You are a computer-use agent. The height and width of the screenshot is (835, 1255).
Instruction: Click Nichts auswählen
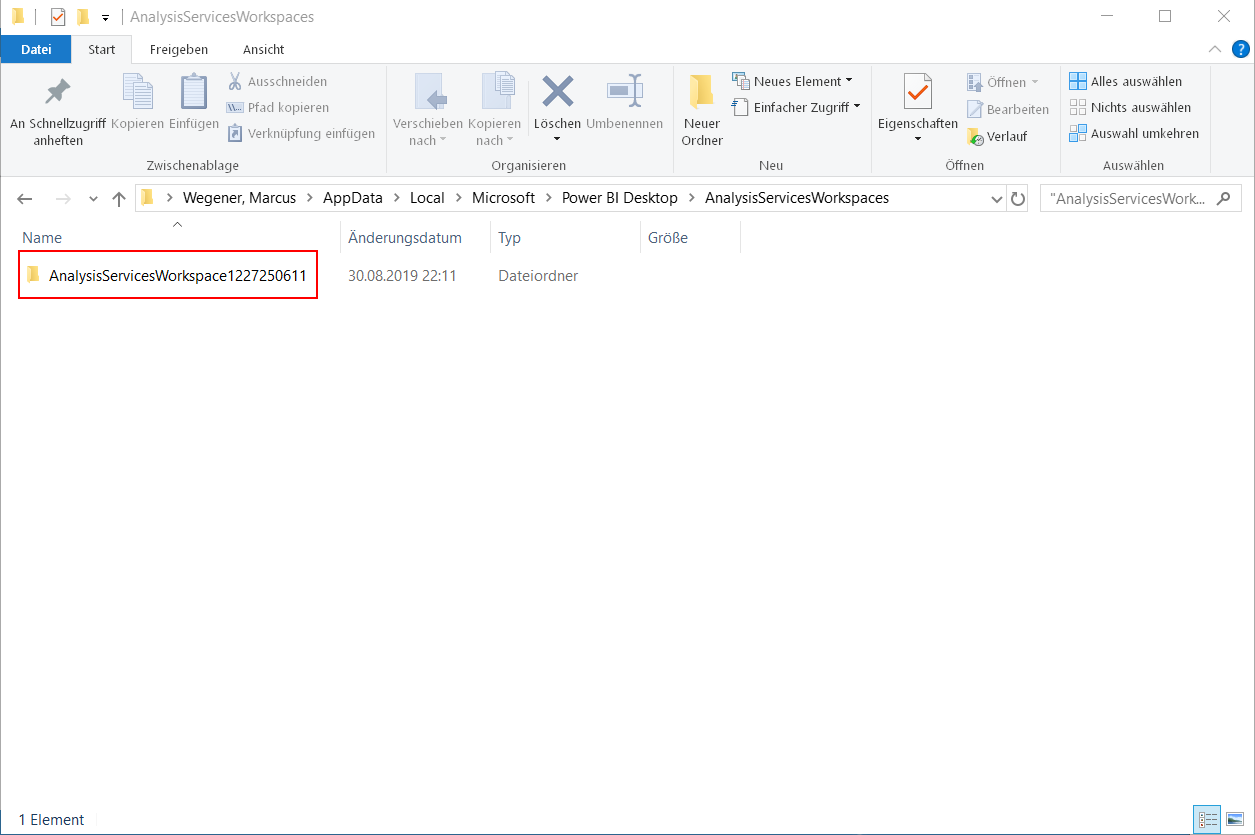pyautogui.click(x=1130, y=107)
